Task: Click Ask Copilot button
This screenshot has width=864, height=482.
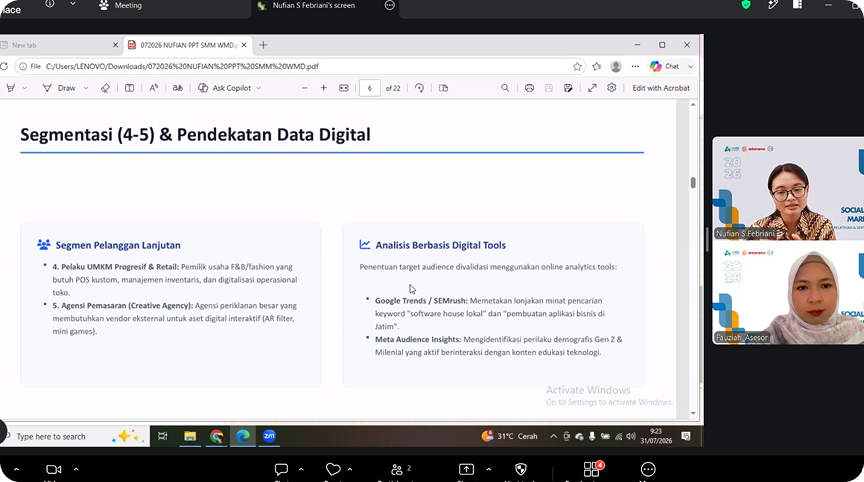Action: pos(224,88)
